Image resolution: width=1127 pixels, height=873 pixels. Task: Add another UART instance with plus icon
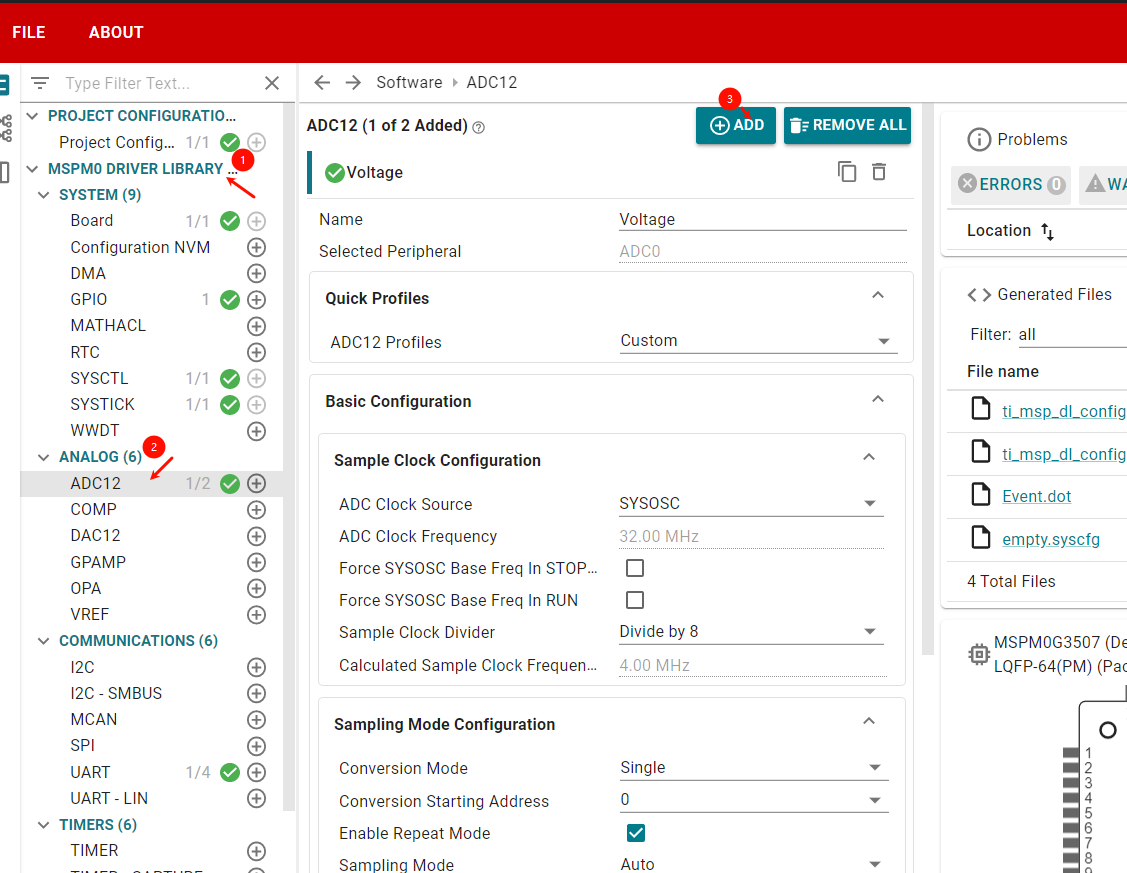(x=257, y=772)
